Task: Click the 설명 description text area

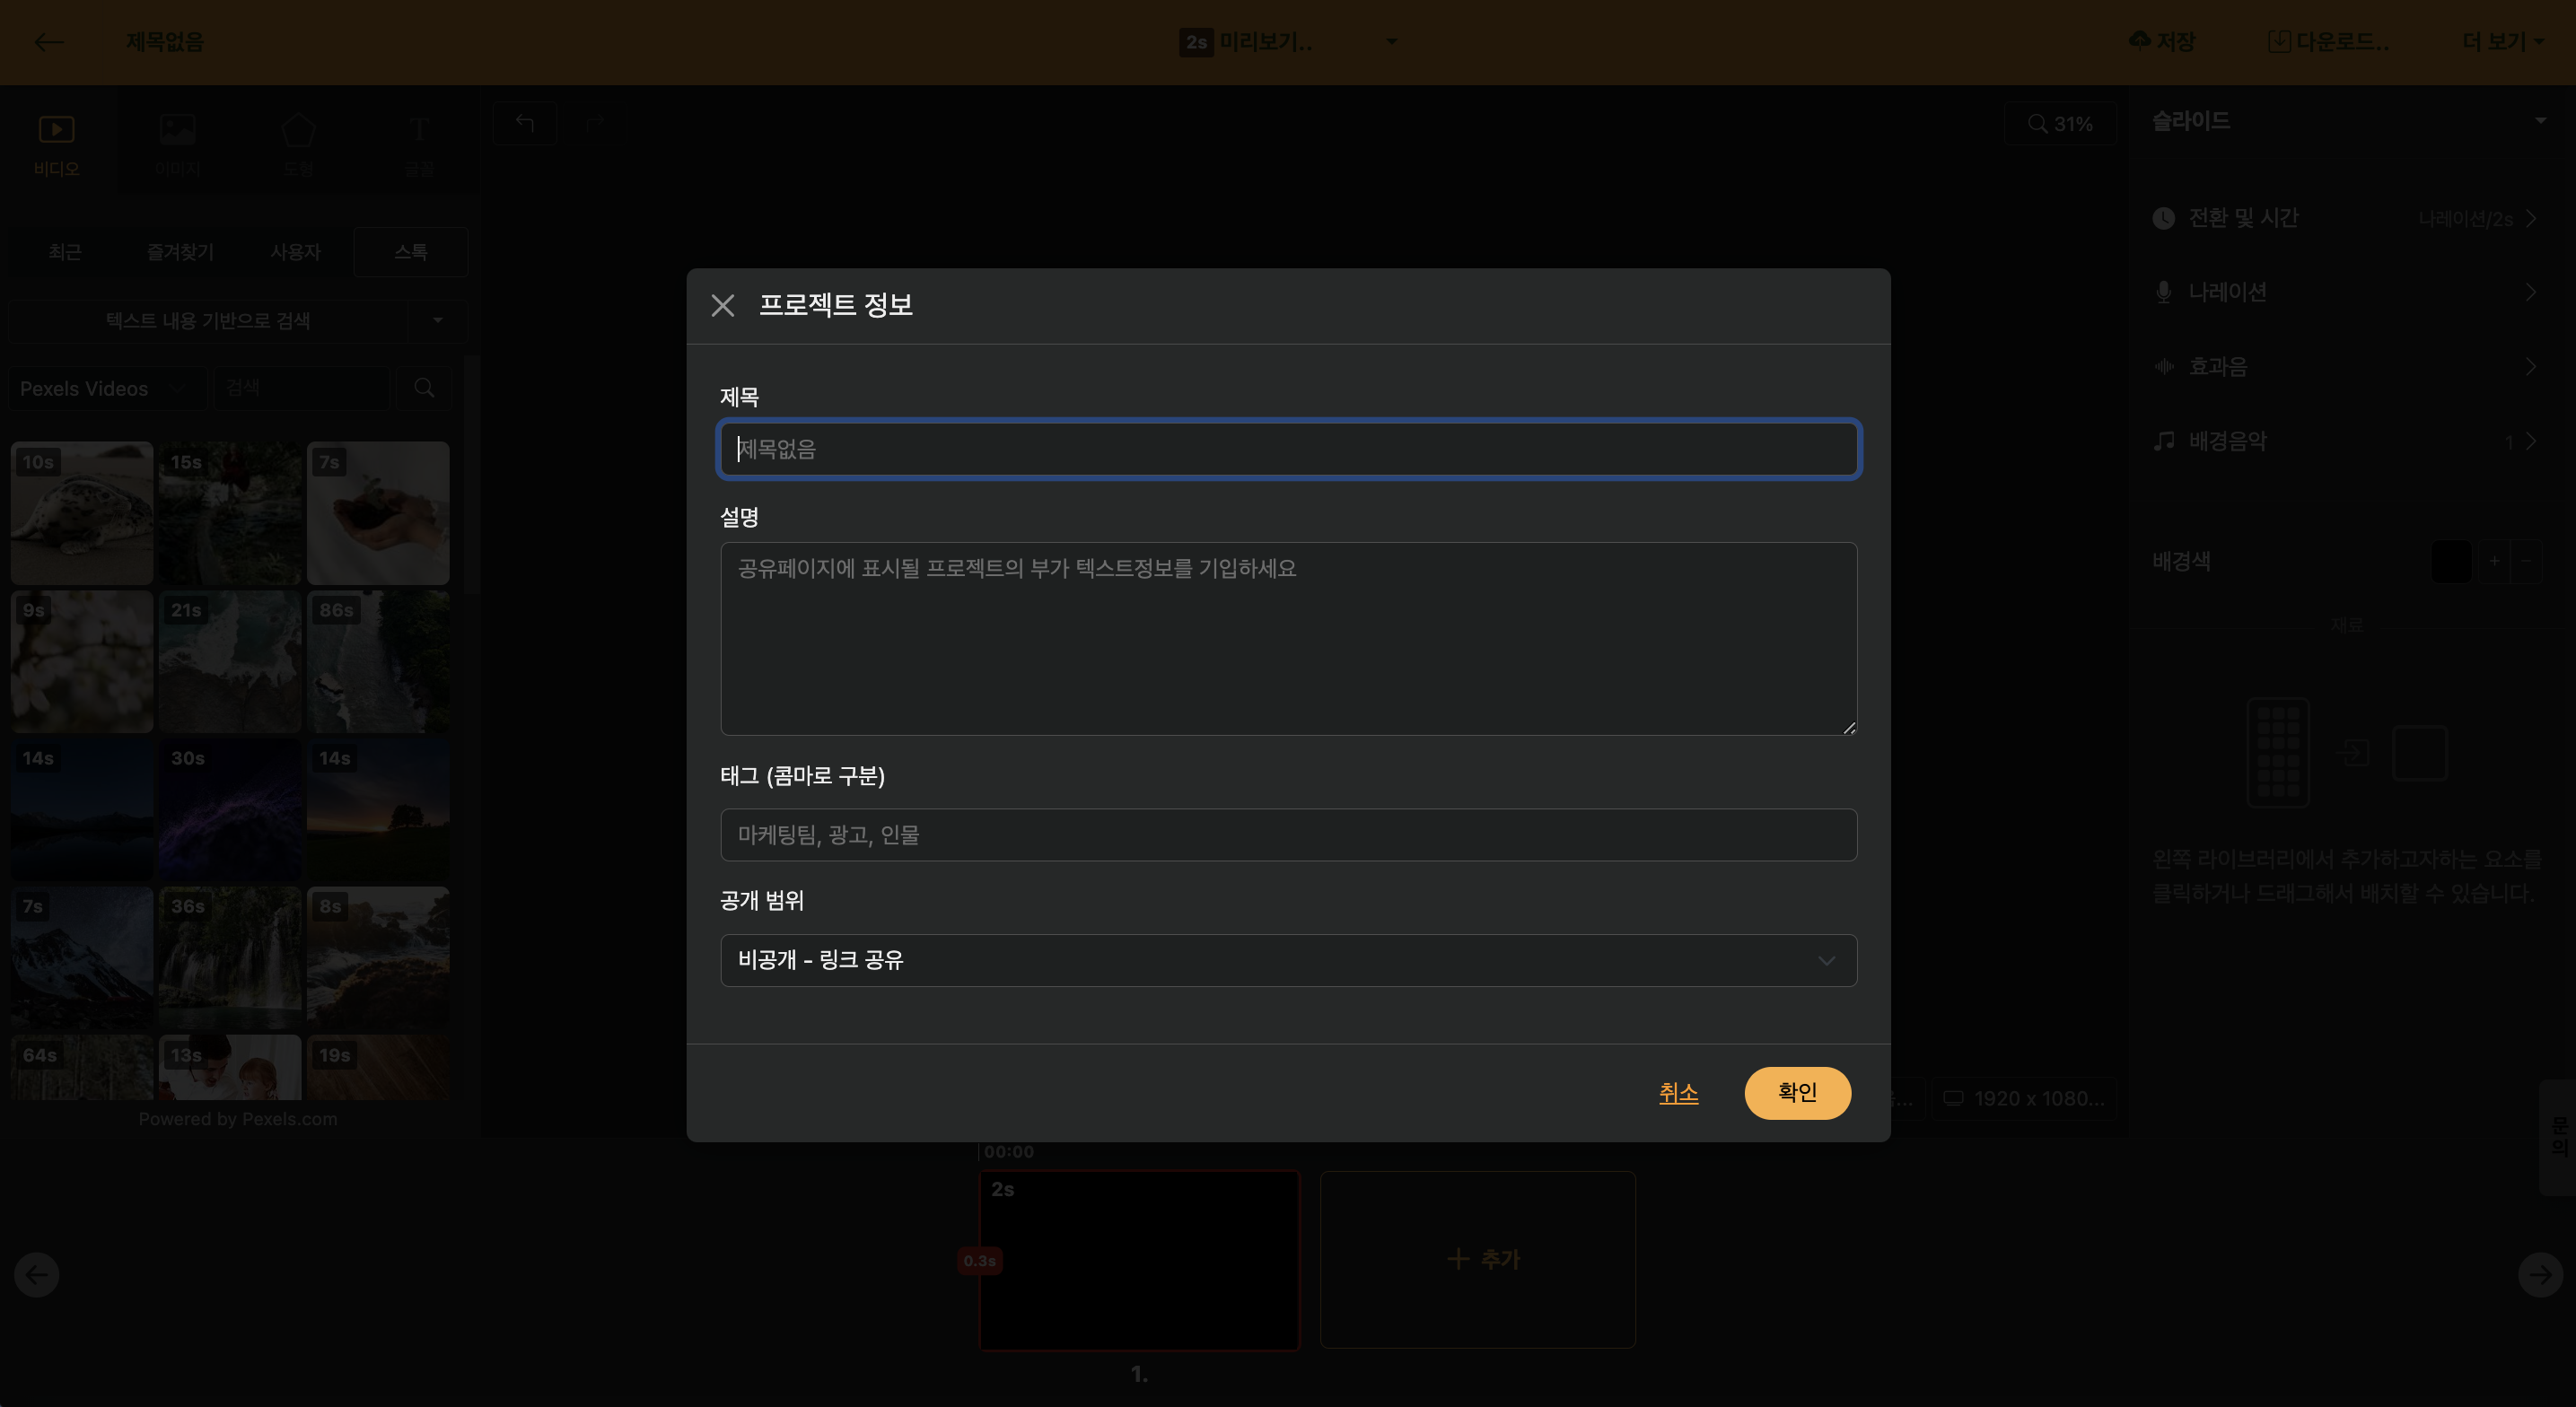Action: click(1288, 638)
